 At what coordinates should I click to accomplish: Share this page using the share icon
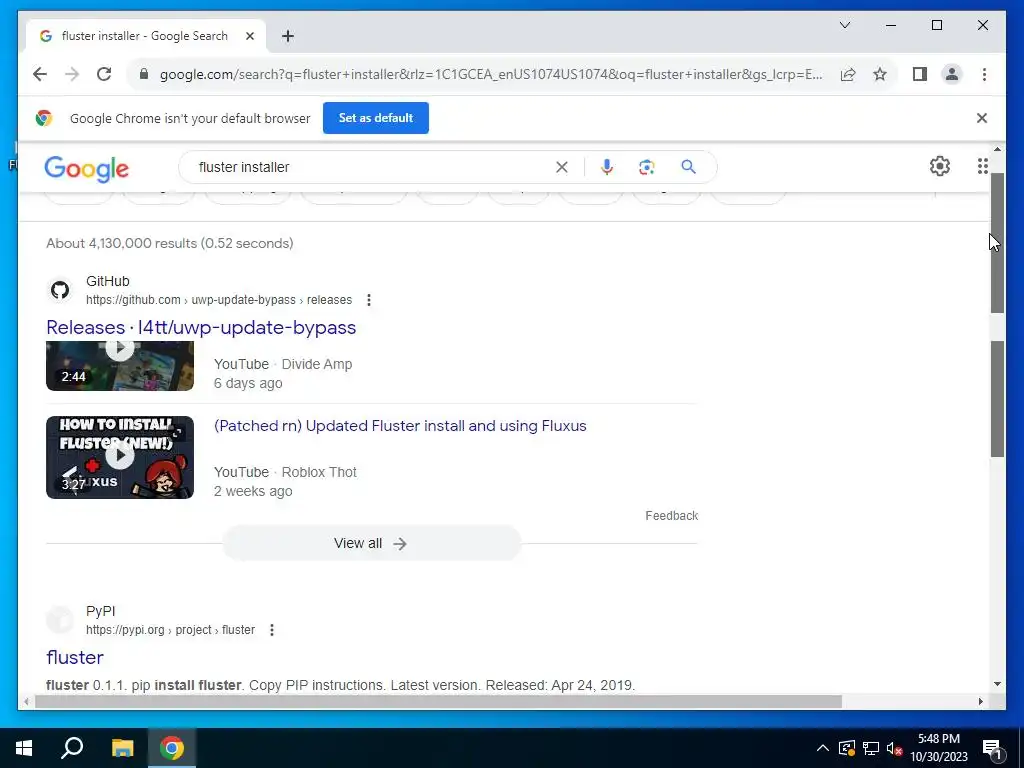848,74
